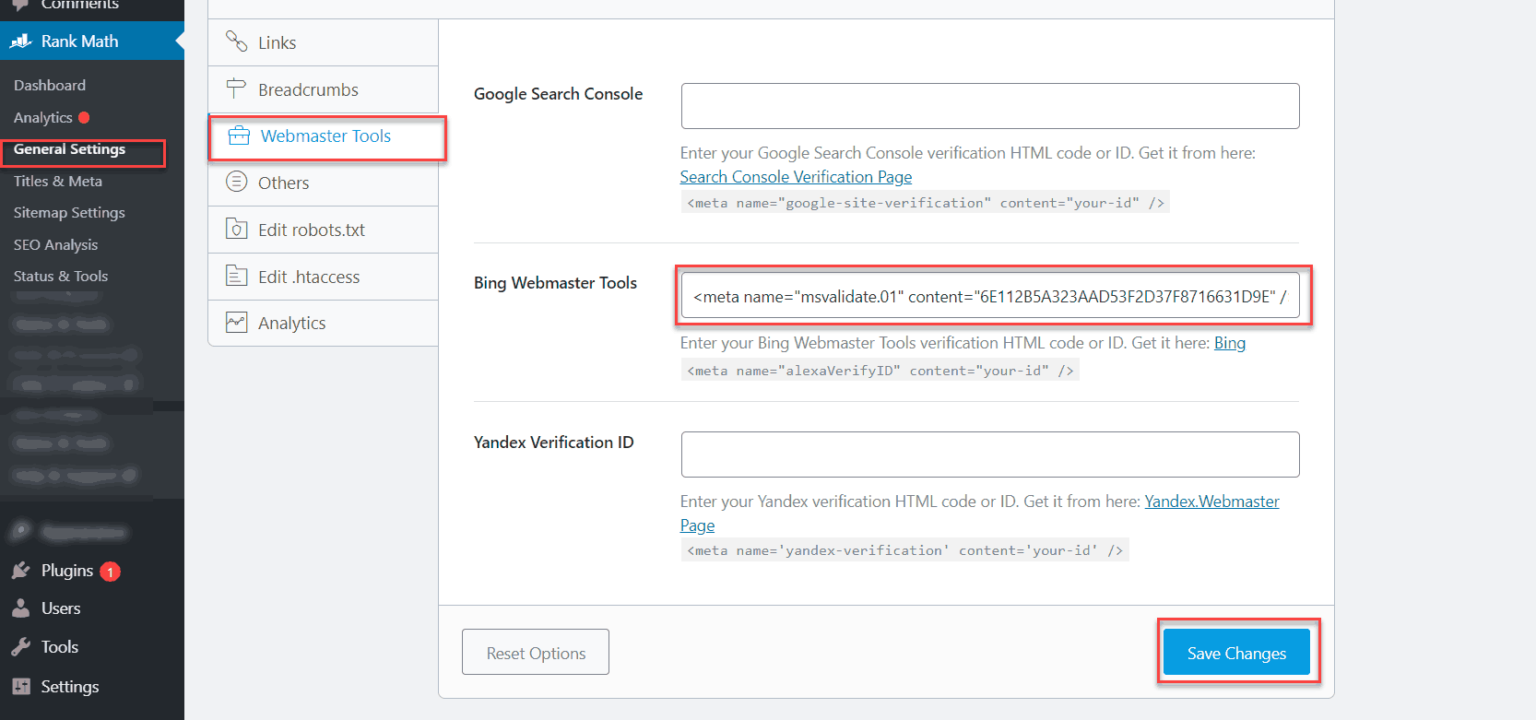This screenshot has width=1536, height=720.
Task: Navigate to Status & Tools
Action: point(60,276)
